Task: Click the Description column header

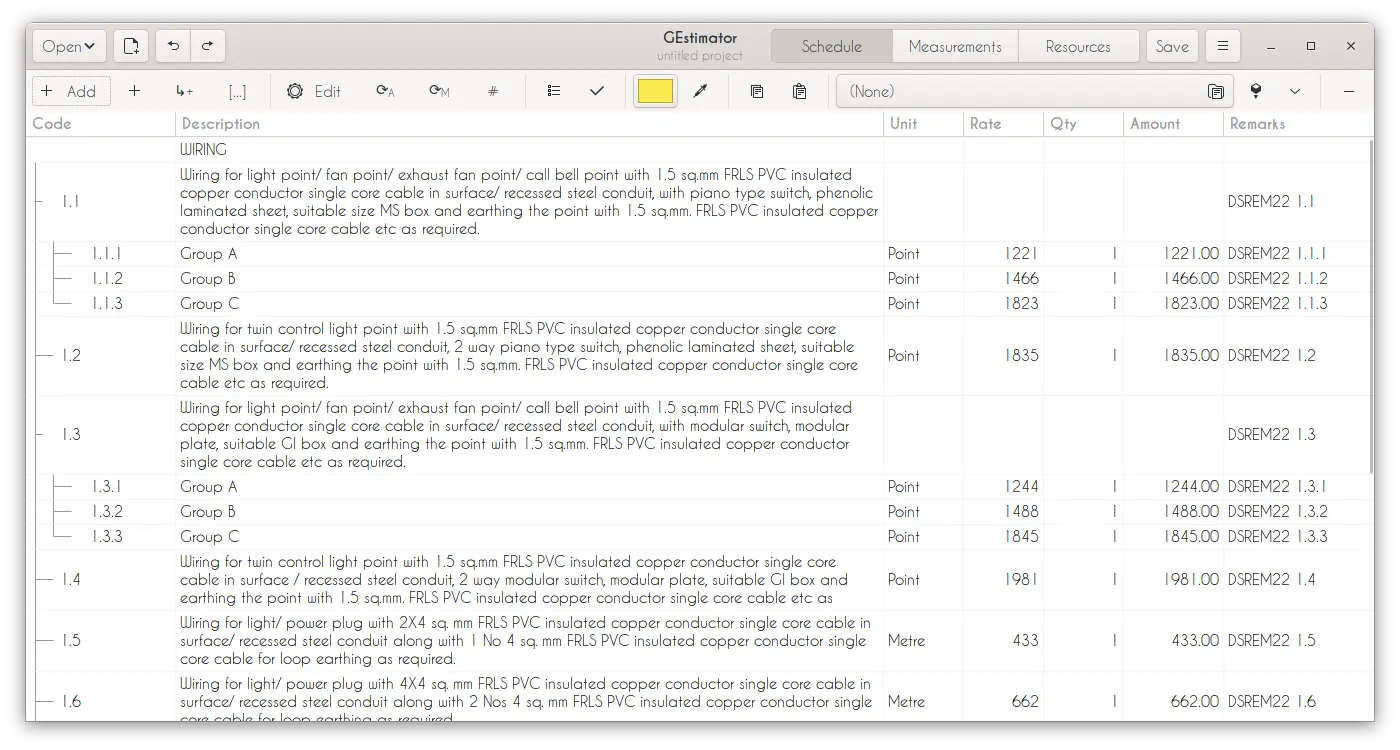Action: (x=530, y=124)
